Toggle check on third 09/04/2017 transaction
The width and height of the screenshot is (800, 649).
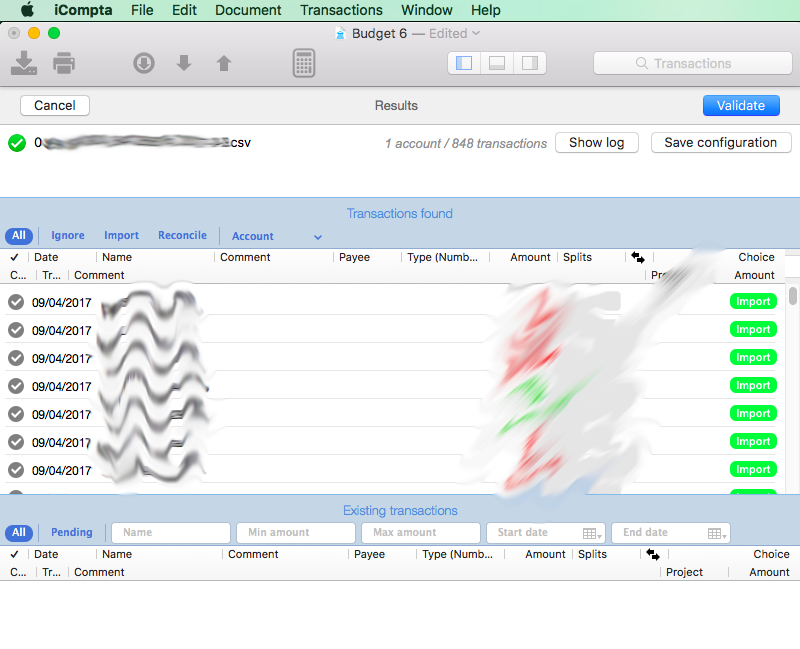(x=16, y=358)
